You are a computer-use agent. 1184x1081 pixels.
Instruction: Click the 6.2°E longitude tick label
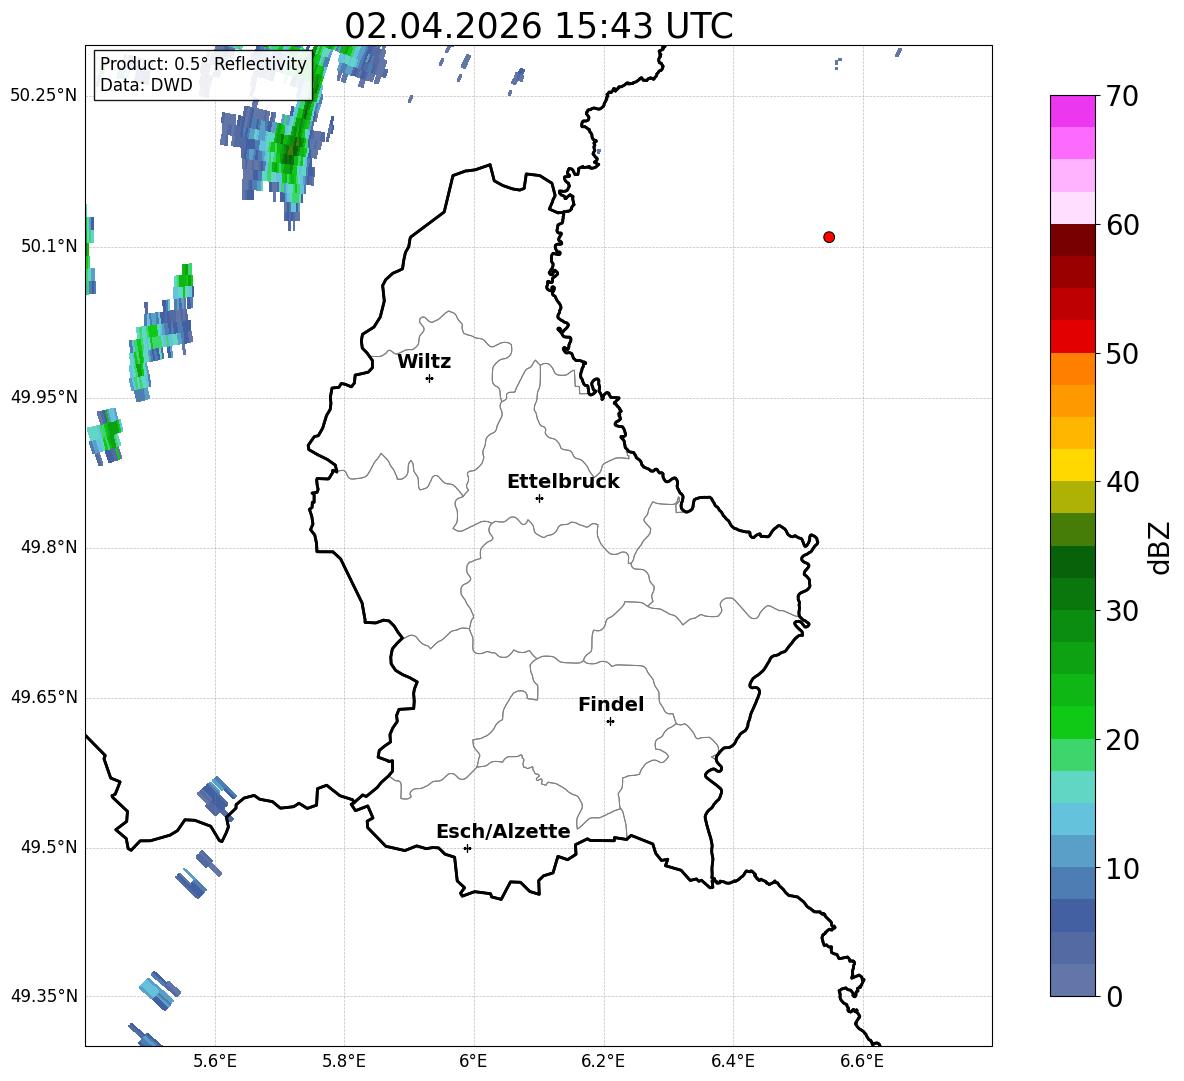tap(603, 1061)
